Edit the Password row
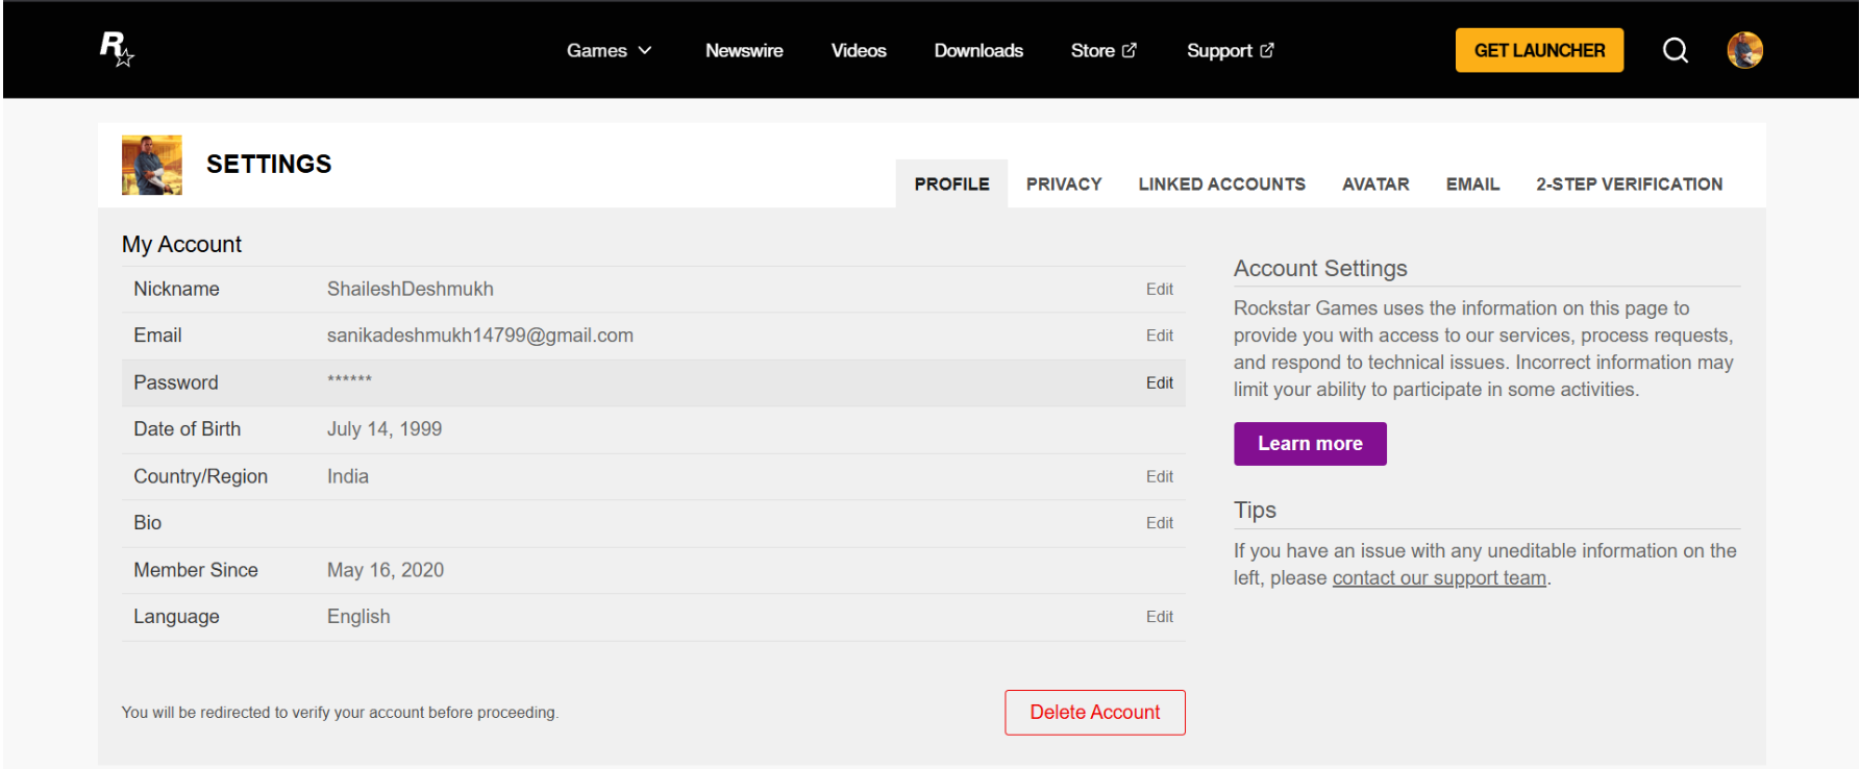 [1159, 383]
